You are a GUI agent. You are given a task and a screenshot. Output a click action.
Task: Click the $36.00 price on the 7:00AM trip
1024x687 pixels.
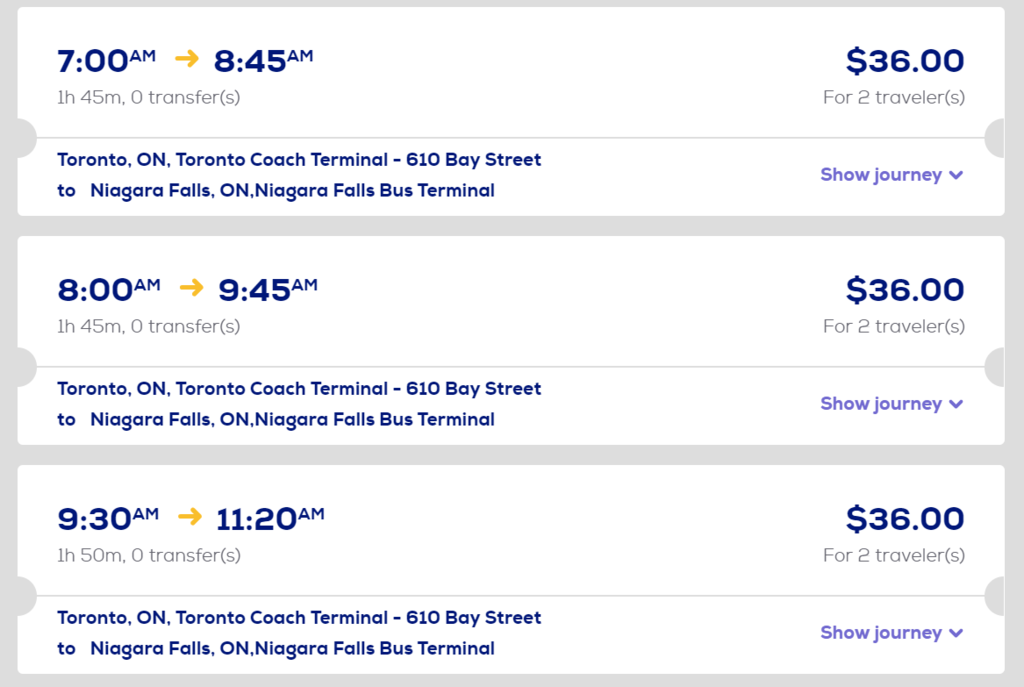(x=904, y=61)
